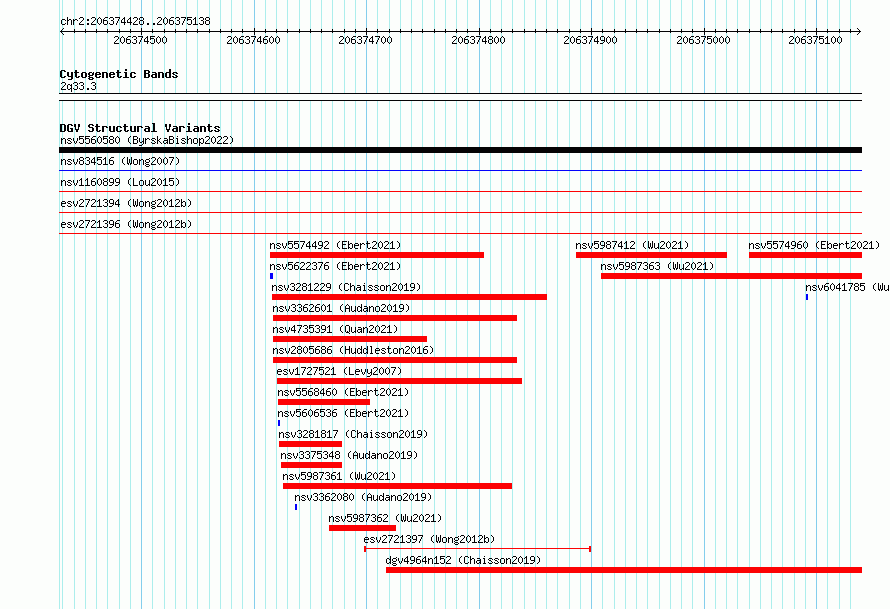Click the nsv4735391 (Quan2021) label

coord(335,329)
